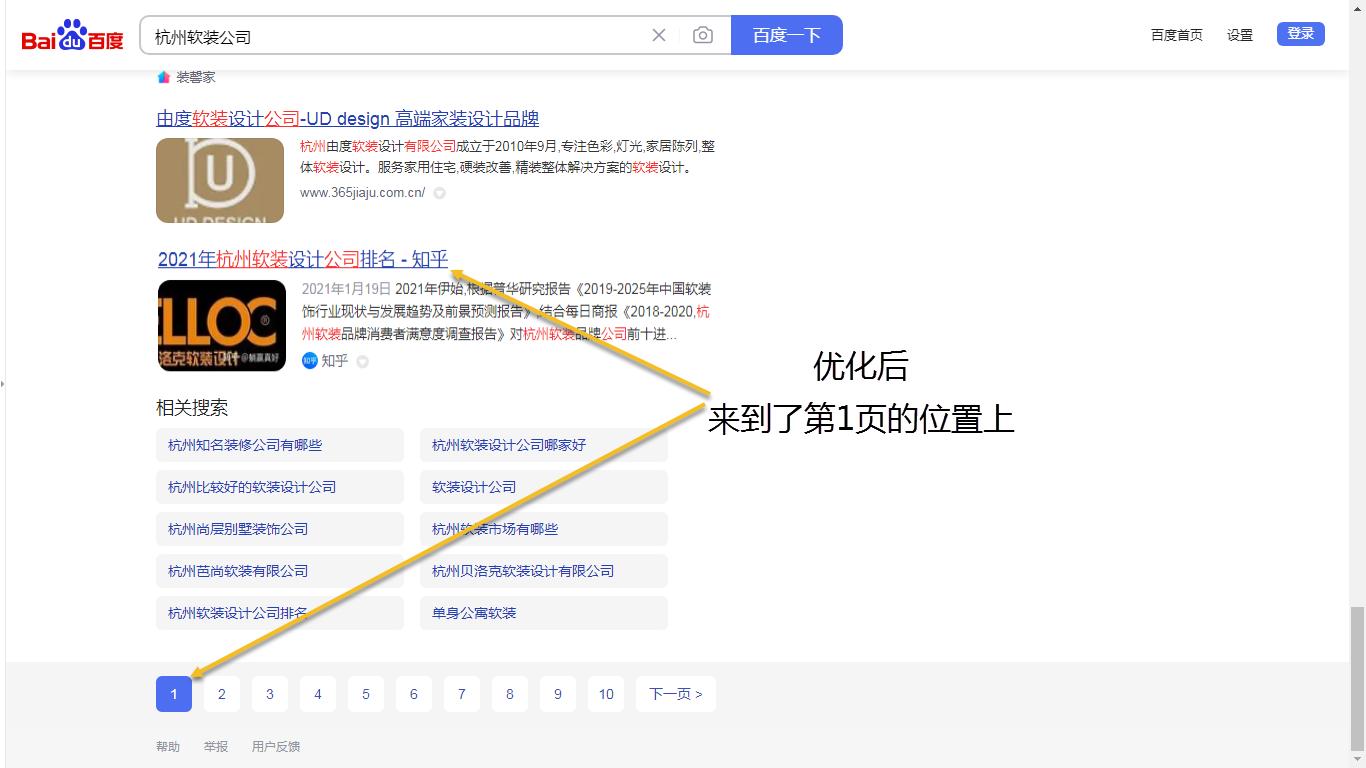This screenshot has height=768, width=1366.
Task: Open the chevron menu beside www.365jiaju.com.cn
Action: click(x=438, y=193)
